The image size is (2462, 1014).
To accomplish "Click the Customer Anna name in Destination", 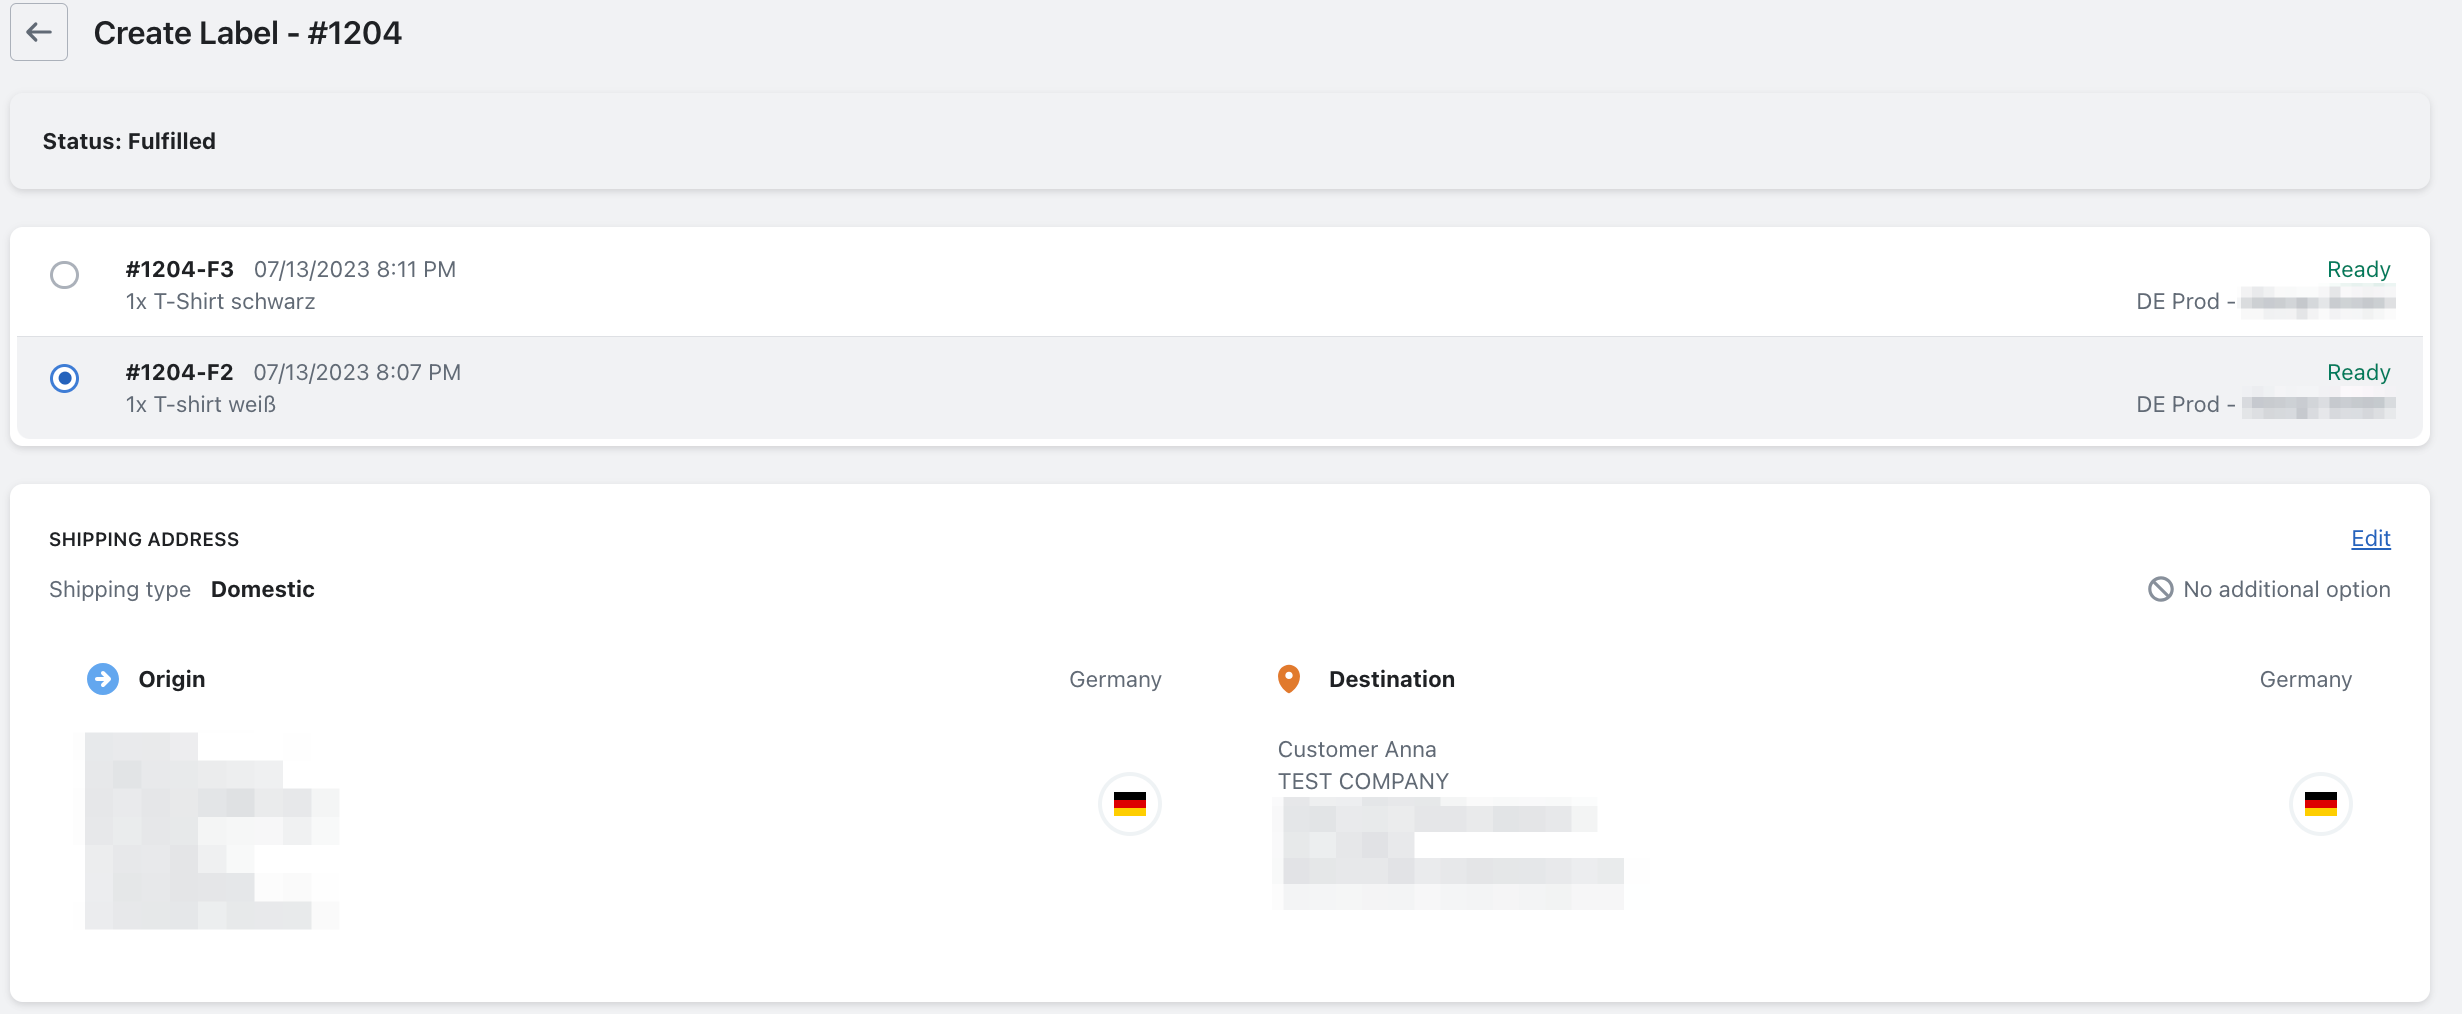I will click(1356, 749).
